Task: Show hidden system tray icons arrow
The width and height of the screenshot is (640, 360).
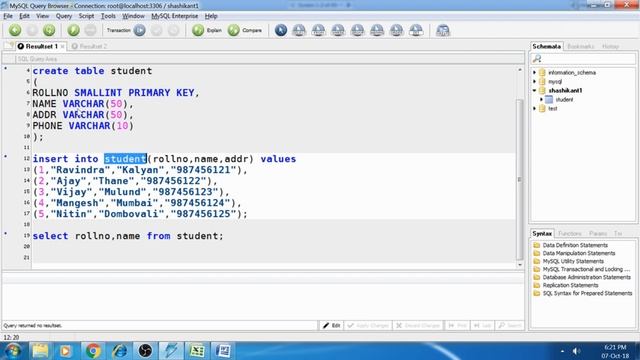Action: click(x=562, y=351)
